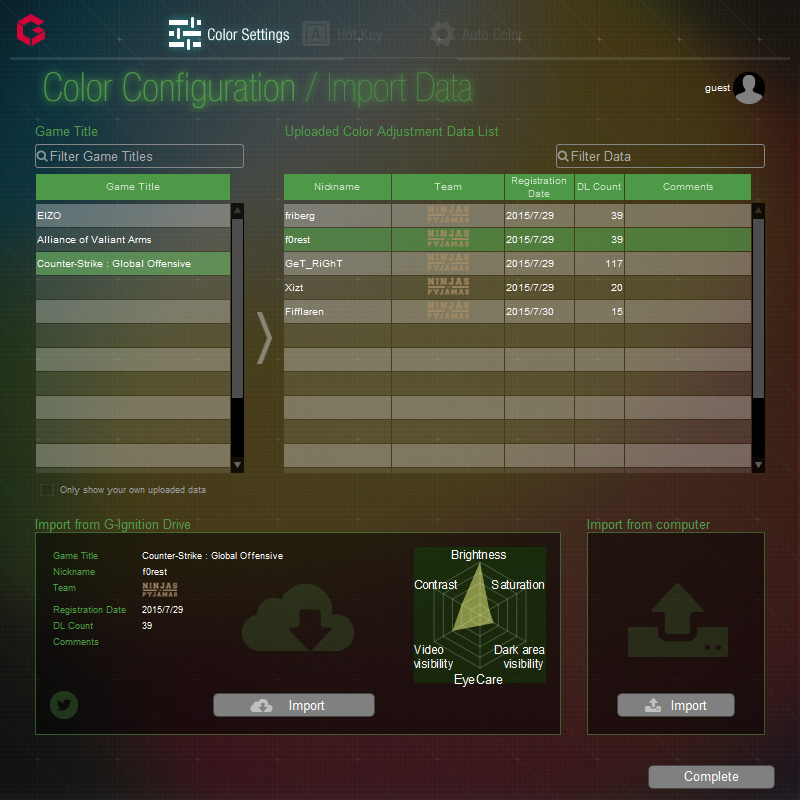The height and width of the screenshot is (800, 800).
Task: Click the Complete button
Action: tap(711, 776)
